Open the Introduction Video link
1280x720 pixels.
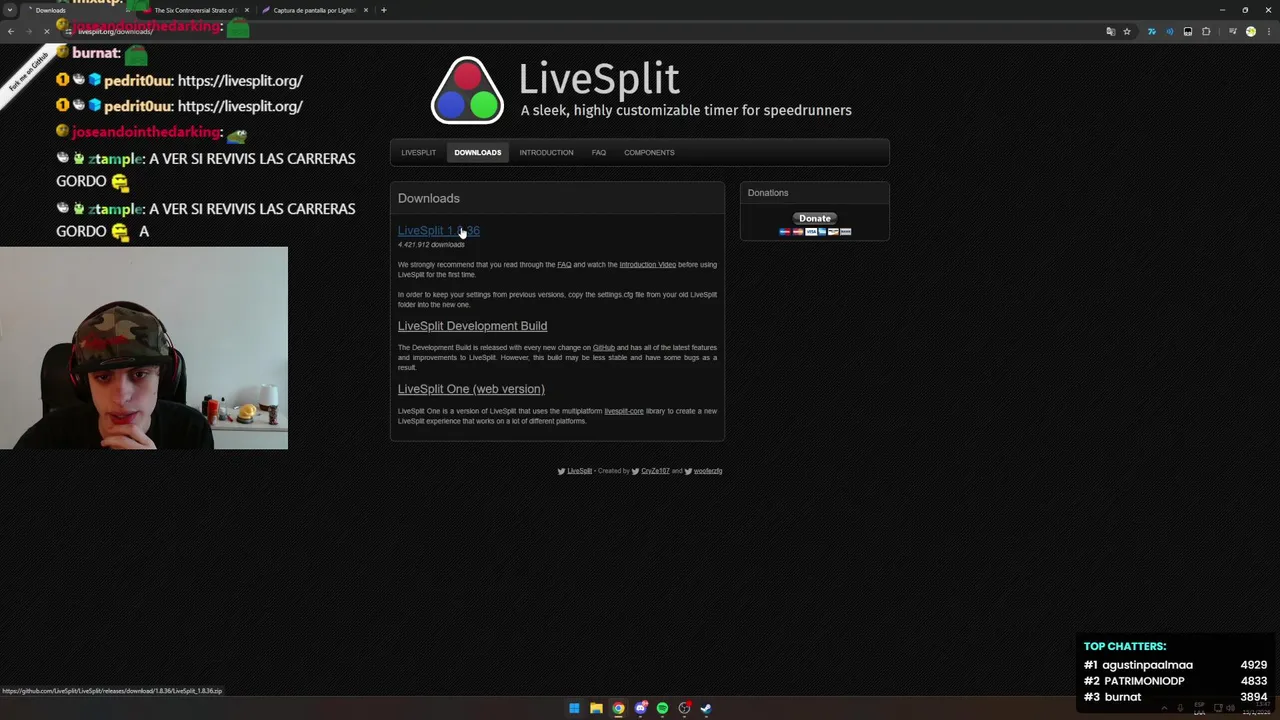tap(647, 265)
